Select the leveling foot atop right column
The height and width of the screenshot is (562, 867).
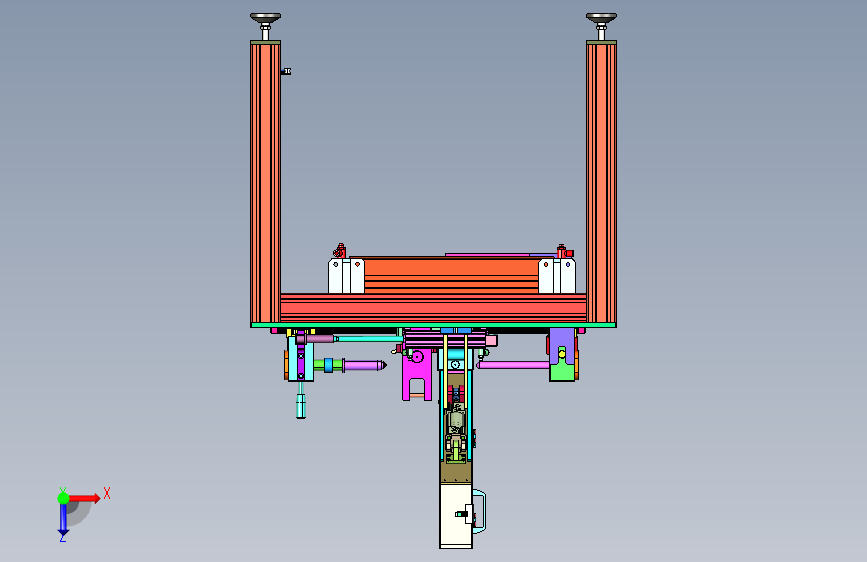pos(601,27)
